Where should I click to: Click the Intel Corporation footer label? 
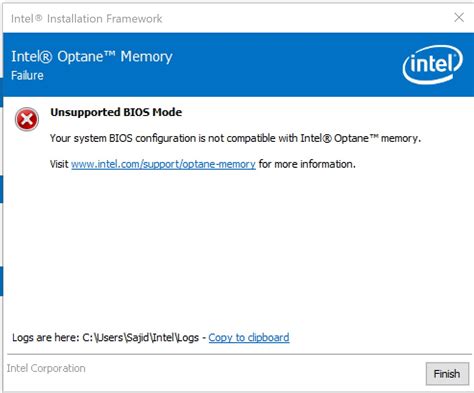(x=46, y=368)
